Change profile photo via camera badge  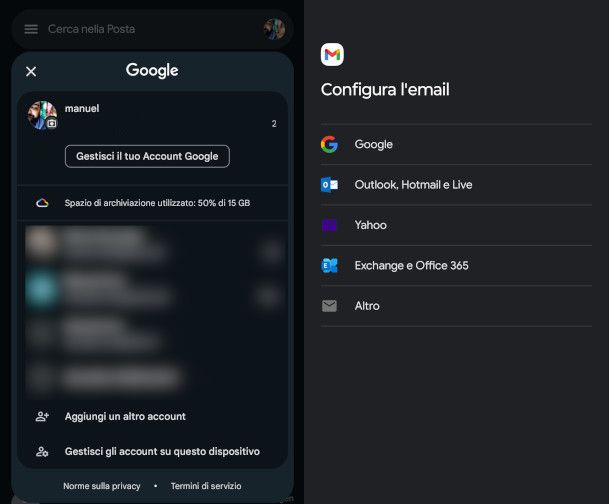(x=52, y=124)
